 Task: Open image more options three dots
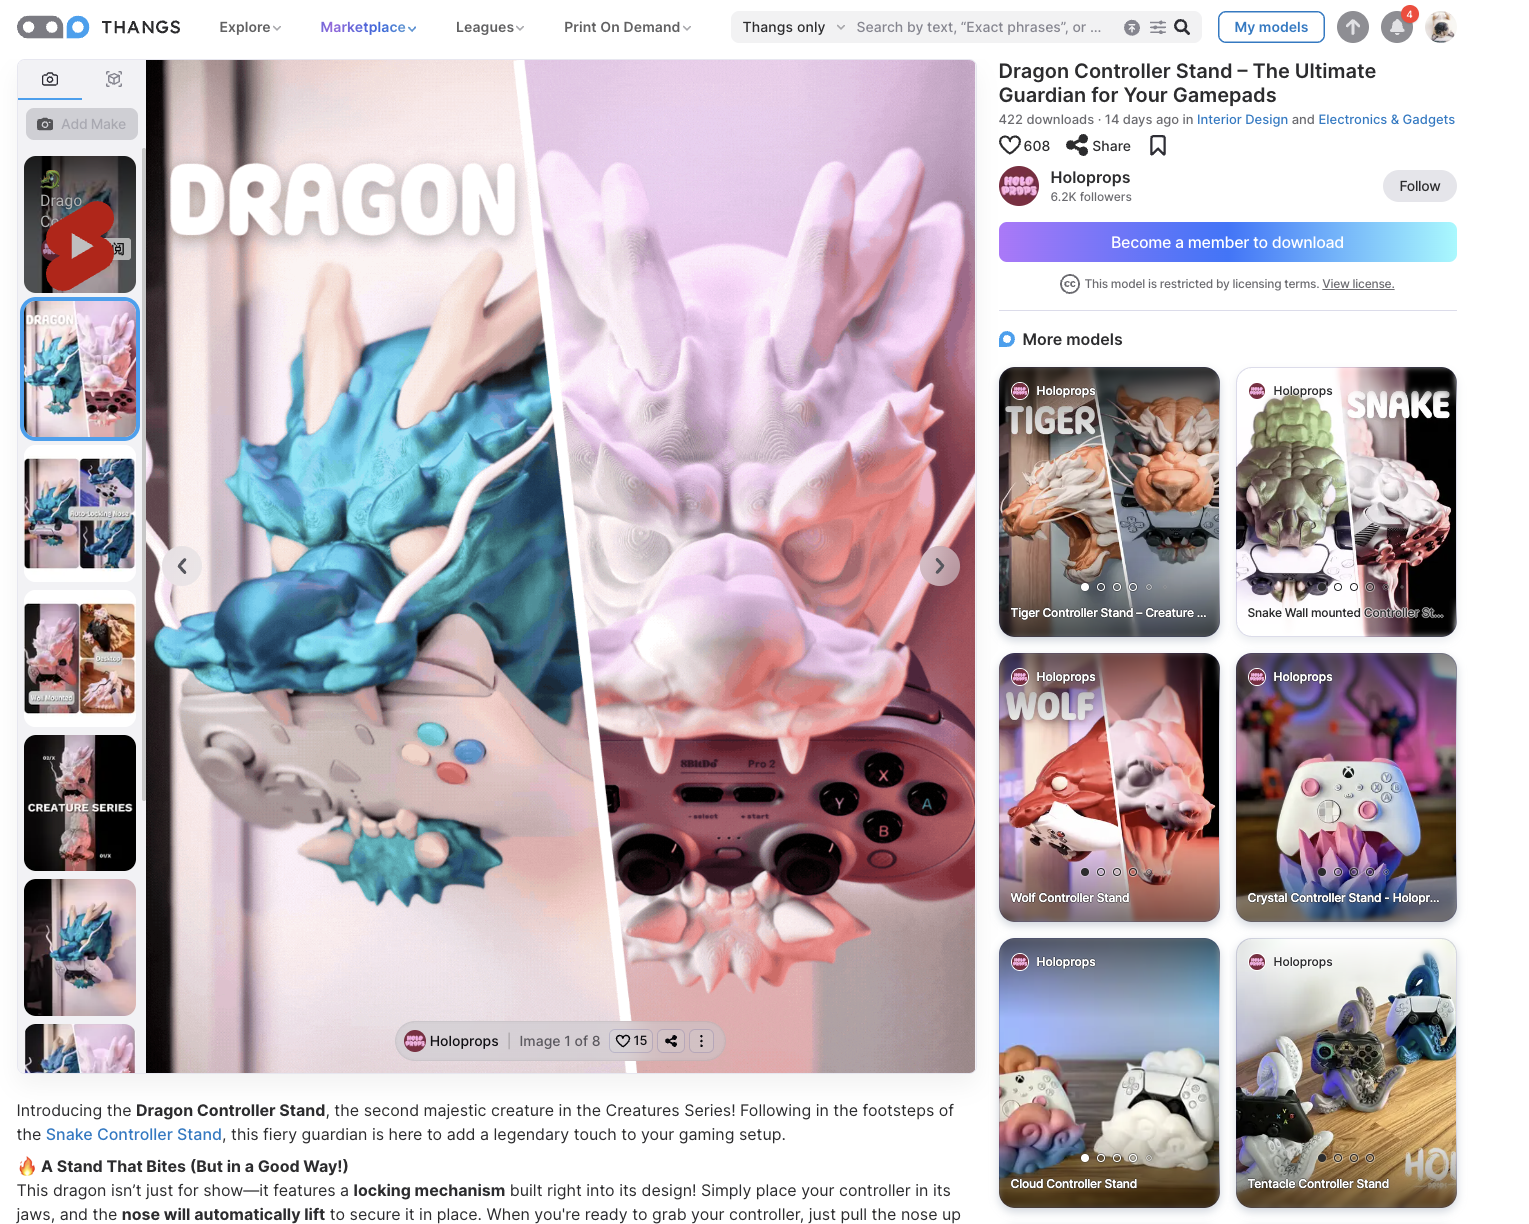click(x=702, y=1041)
